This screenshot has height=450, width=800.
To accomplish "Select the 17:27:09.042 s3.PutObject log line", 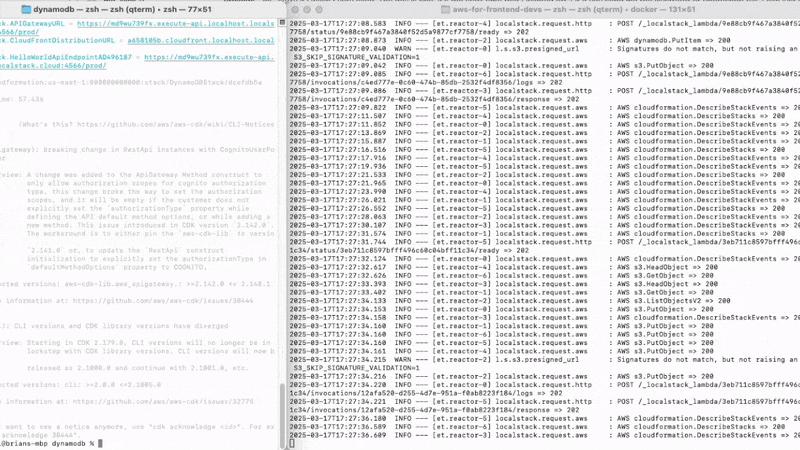I will point(502,66).
